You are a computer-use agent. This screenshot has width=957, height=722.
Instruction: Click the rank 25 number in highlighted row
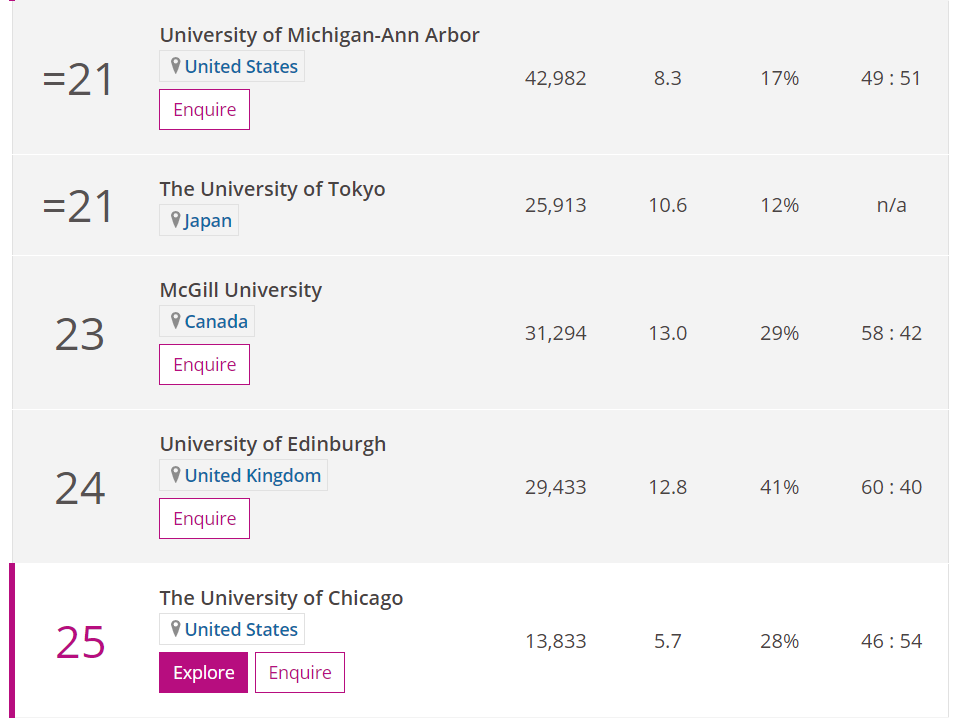[x=80, y=642]
